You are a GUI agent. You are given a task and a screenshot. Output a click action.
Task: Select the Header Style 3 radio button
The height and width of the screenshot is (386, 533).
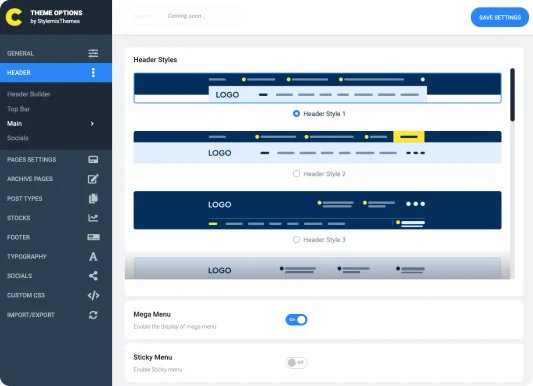[x=296, y=240]
